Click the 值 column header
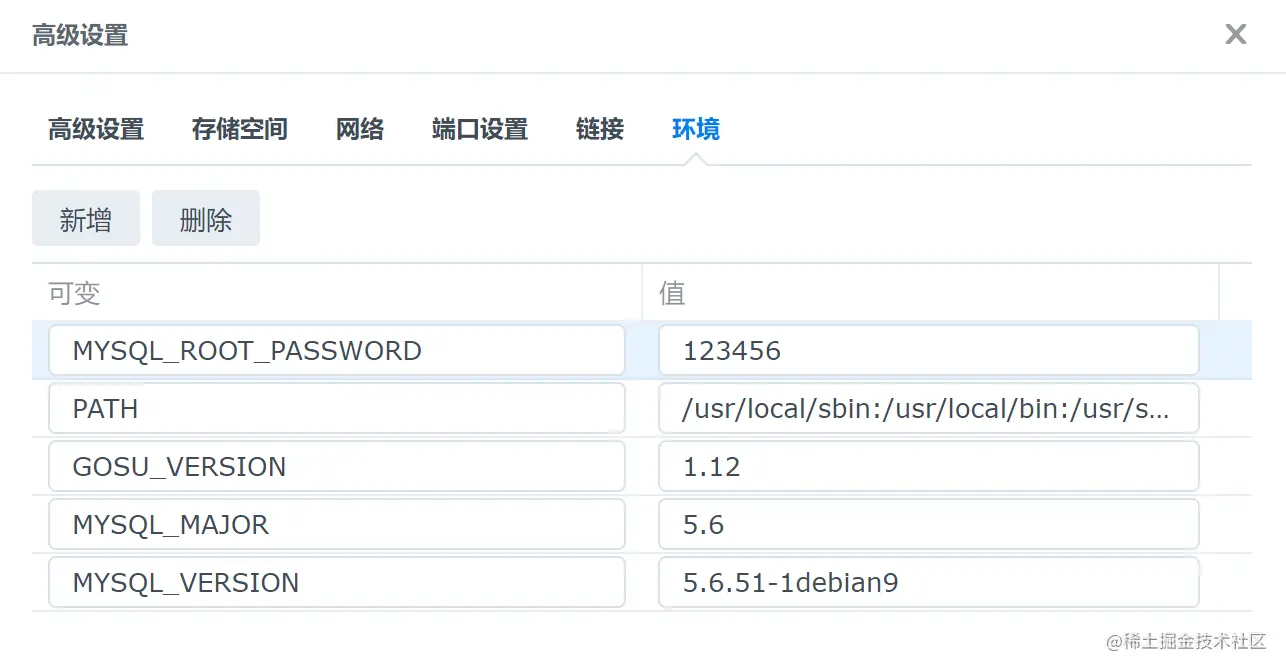The image size is (1286, 671). [x=930, y=293]
